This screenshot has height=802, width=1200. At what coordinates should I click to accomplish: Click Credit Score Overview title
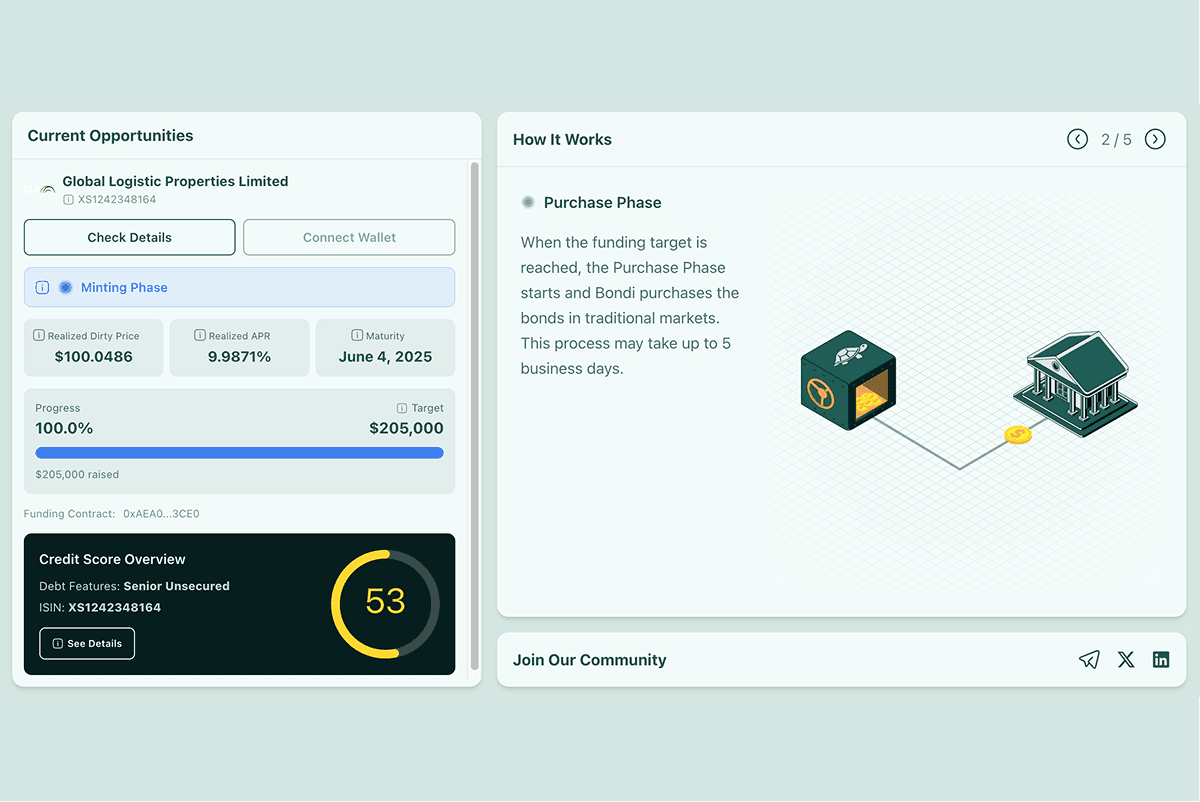tap(112, 559)
